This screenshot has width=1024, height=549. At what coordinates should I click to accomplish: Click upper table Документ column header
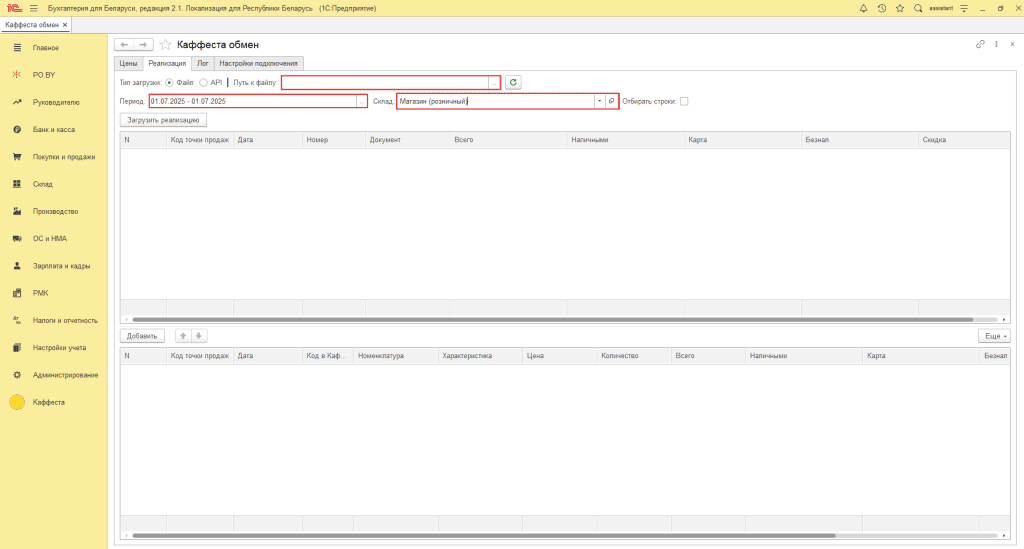(408, 140)
